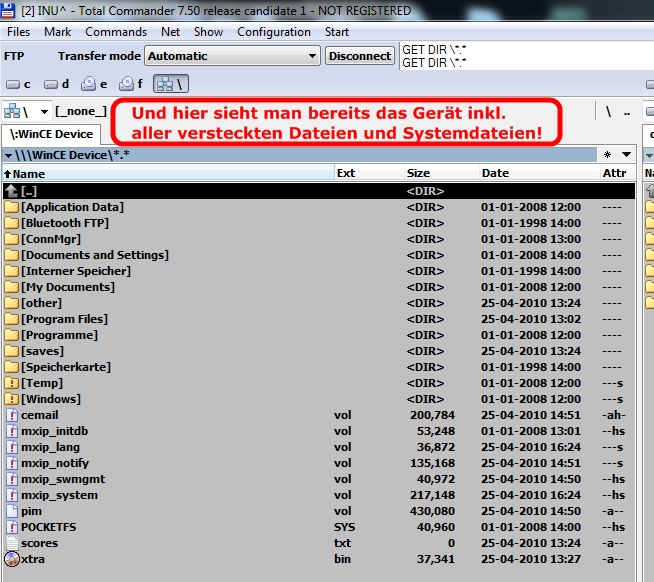654x582 pixels.
Task: Sort by Ext column header
Action: pyautogui.click(x=369, y=173)
